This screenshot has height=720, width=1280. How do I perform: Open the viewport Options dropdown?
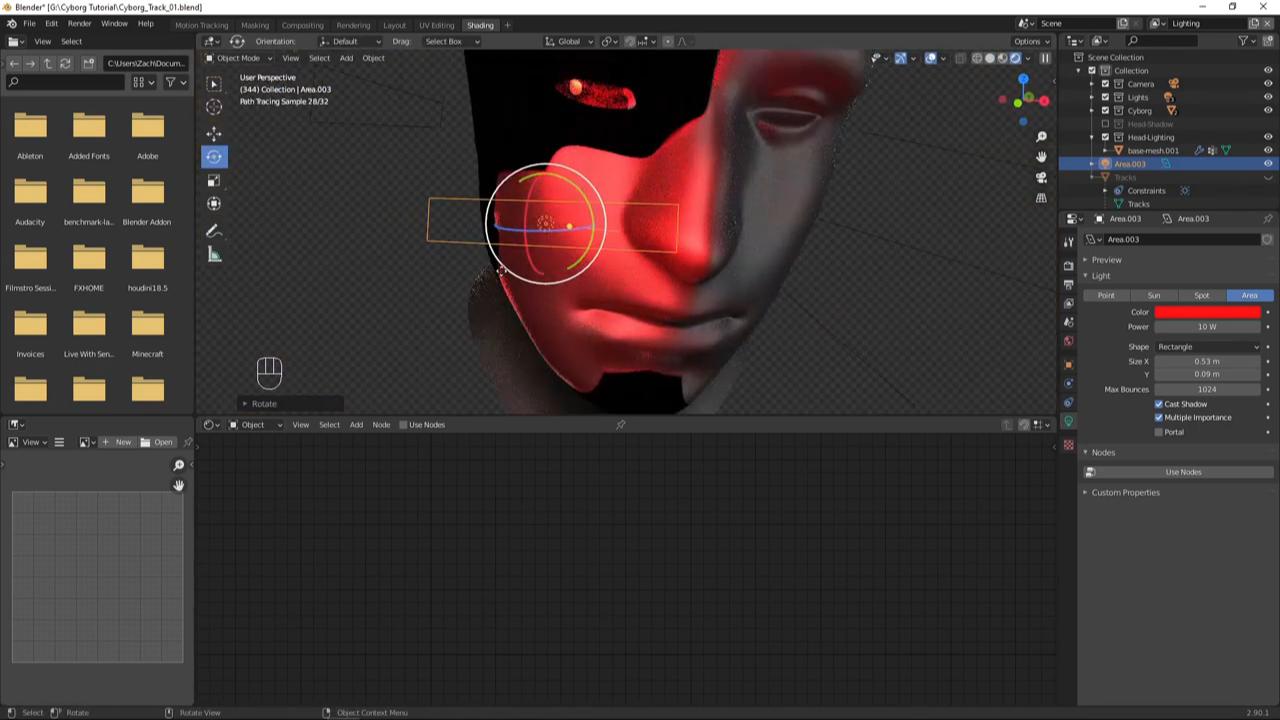tap(1031, 41)
